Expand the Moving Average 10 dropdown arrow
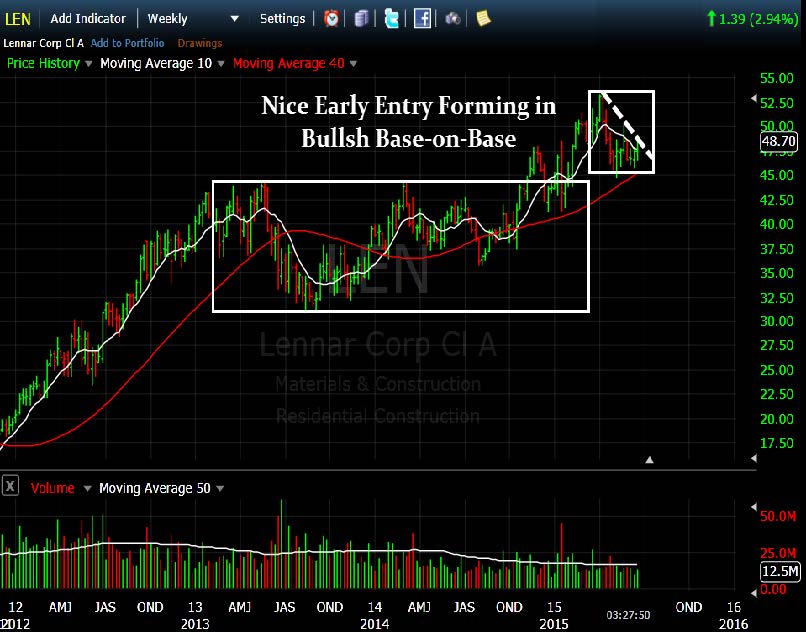 click(221, 64)
